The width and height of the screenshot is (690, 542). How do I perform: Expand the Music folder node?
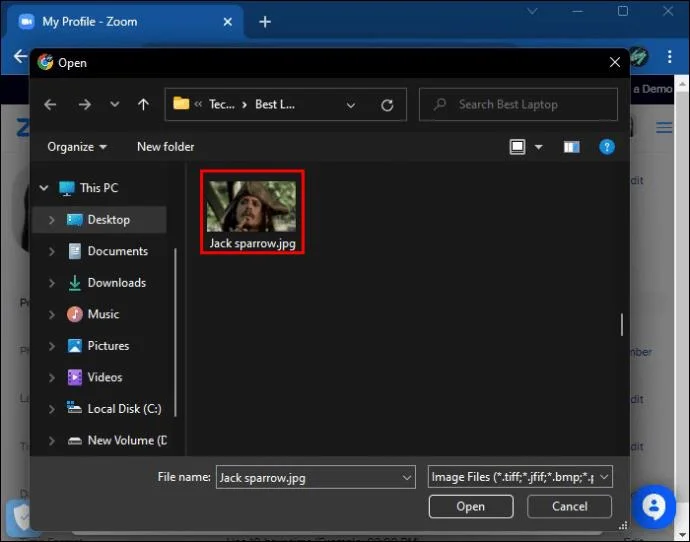click(51, 314)
